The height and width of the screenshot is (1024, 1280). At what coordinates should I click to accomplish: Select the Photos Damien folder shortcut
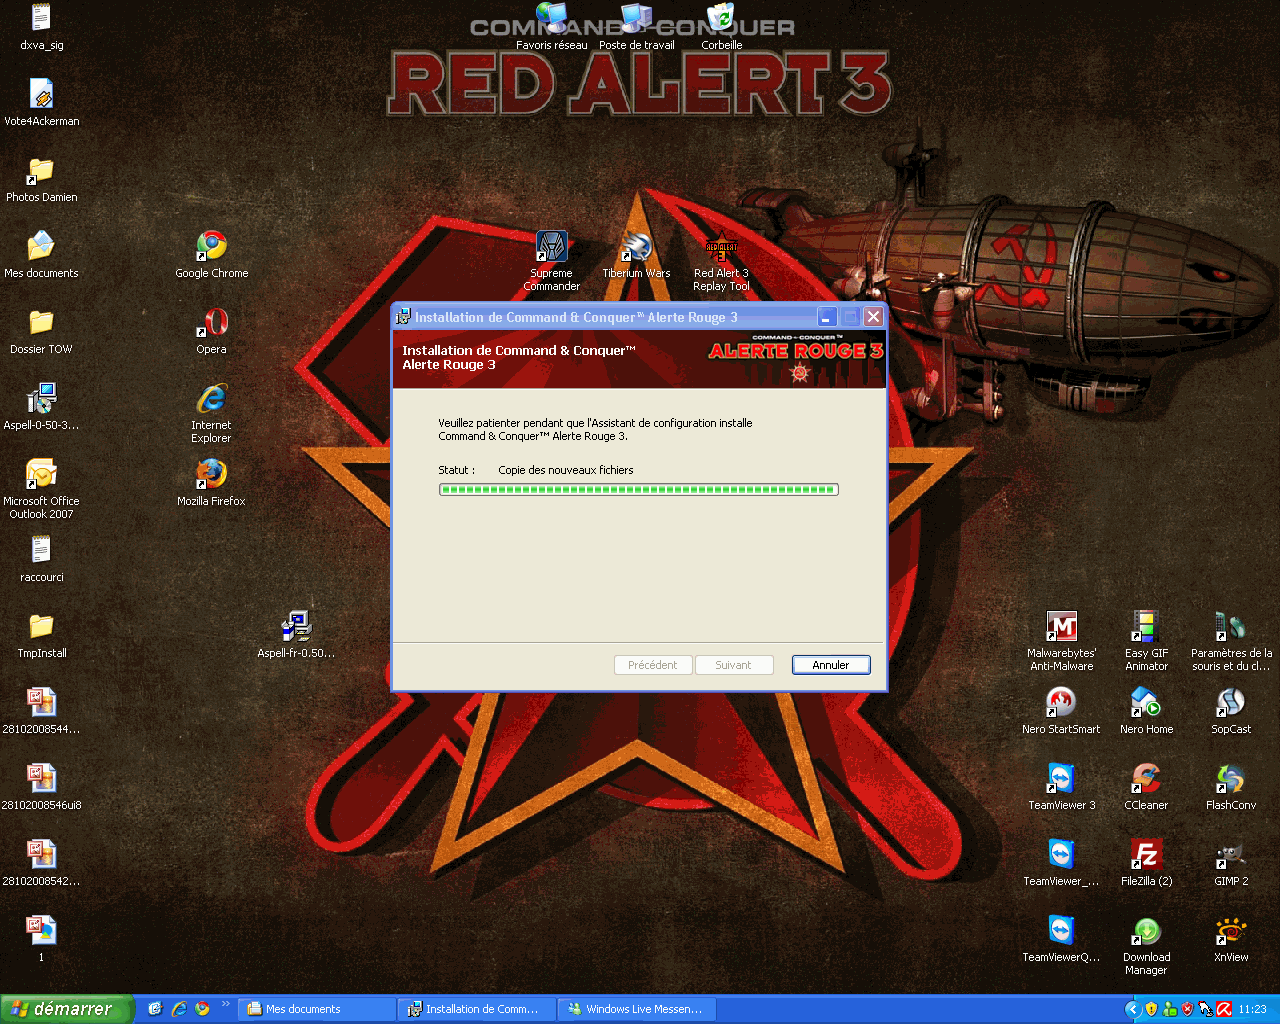tap(41, 179)
